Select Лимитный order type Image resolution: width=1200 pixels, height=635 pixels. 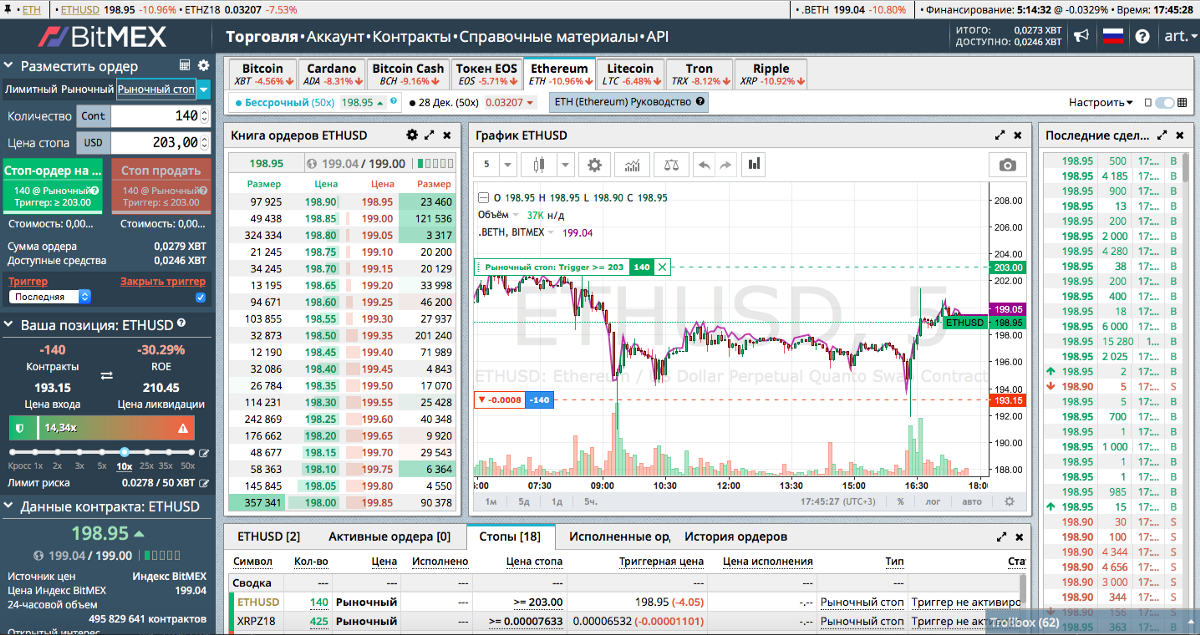31,89
